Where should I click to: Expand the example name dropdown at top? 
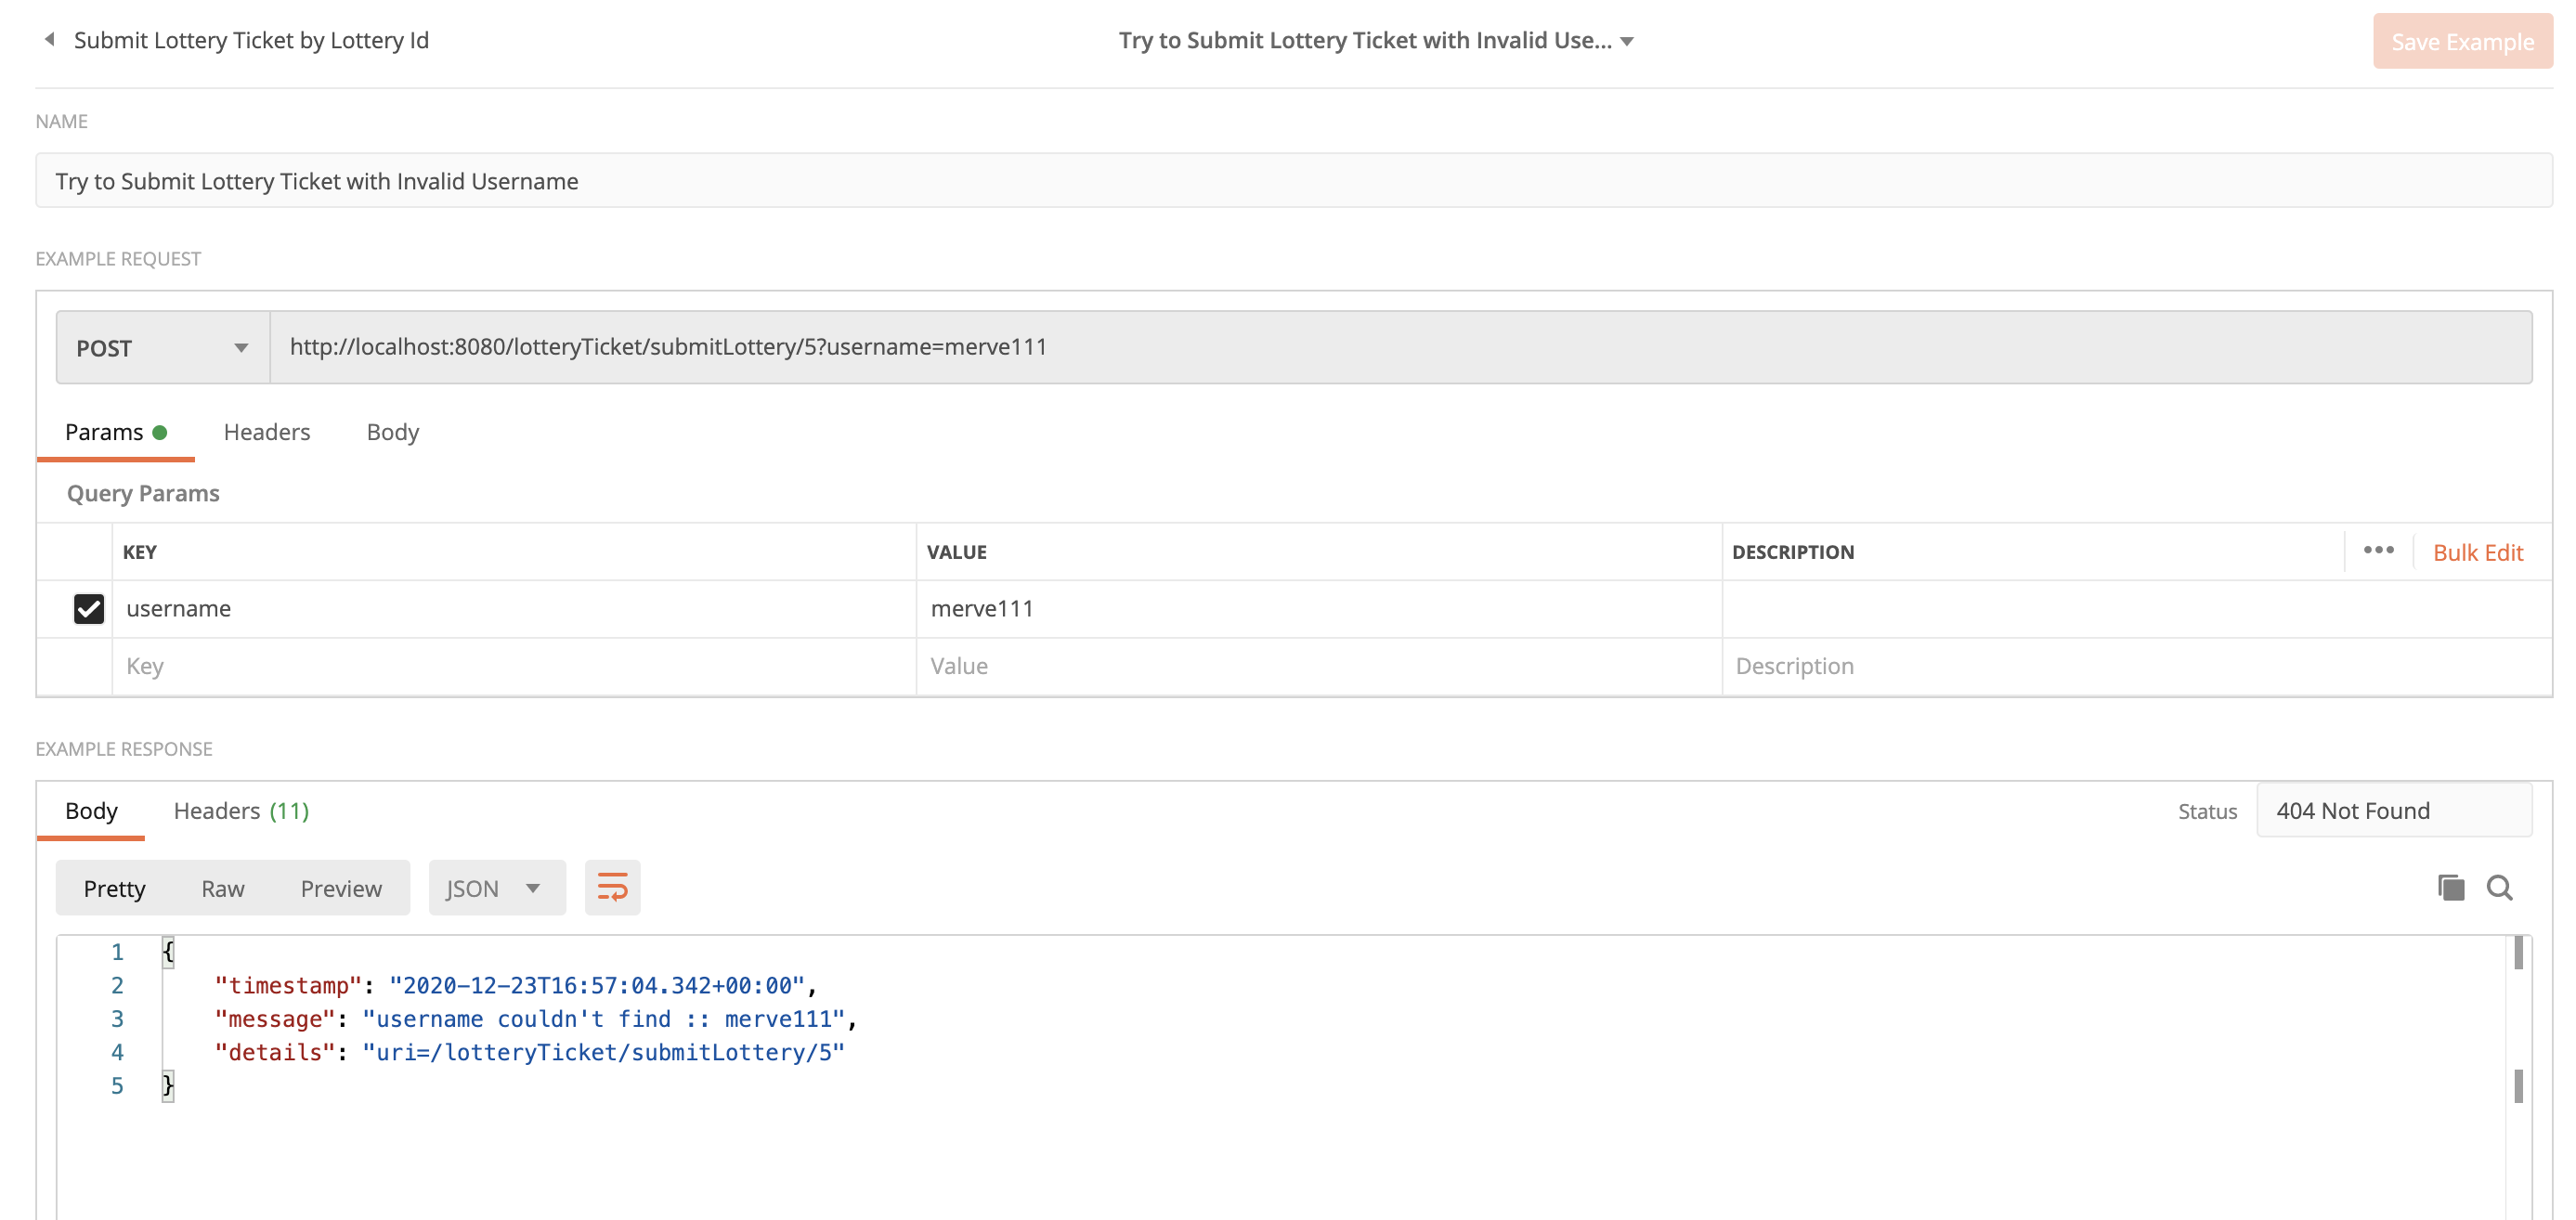(1627, 41)
